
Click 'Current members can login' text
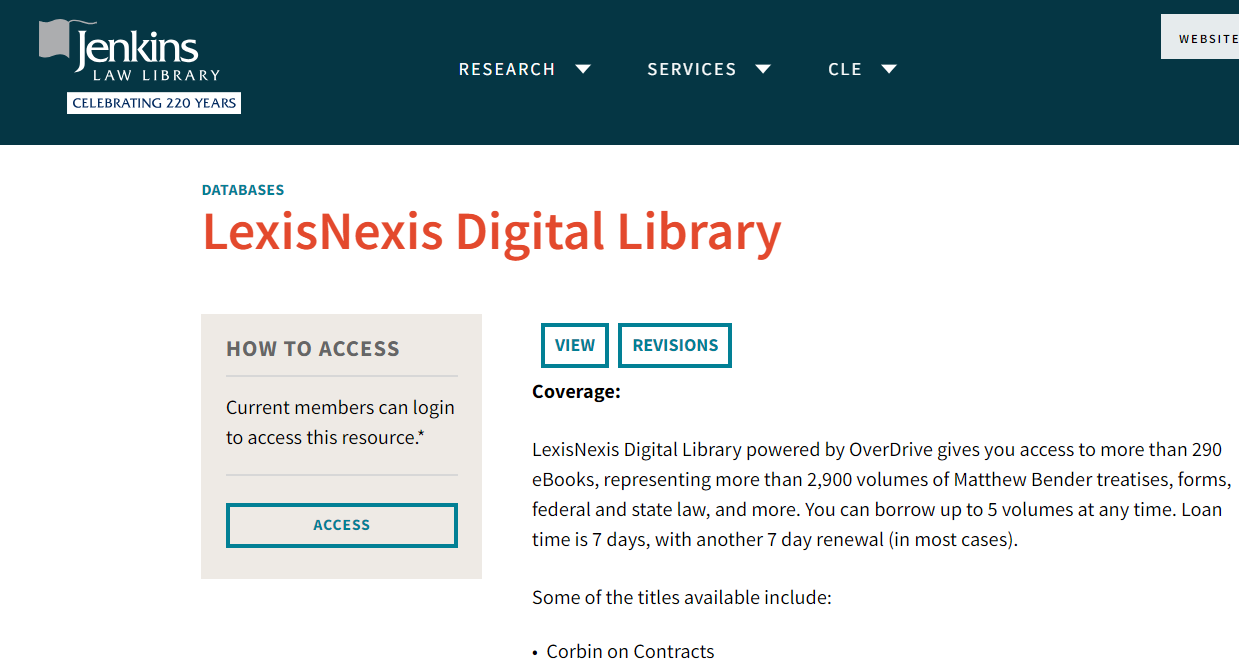click(340, 408)
